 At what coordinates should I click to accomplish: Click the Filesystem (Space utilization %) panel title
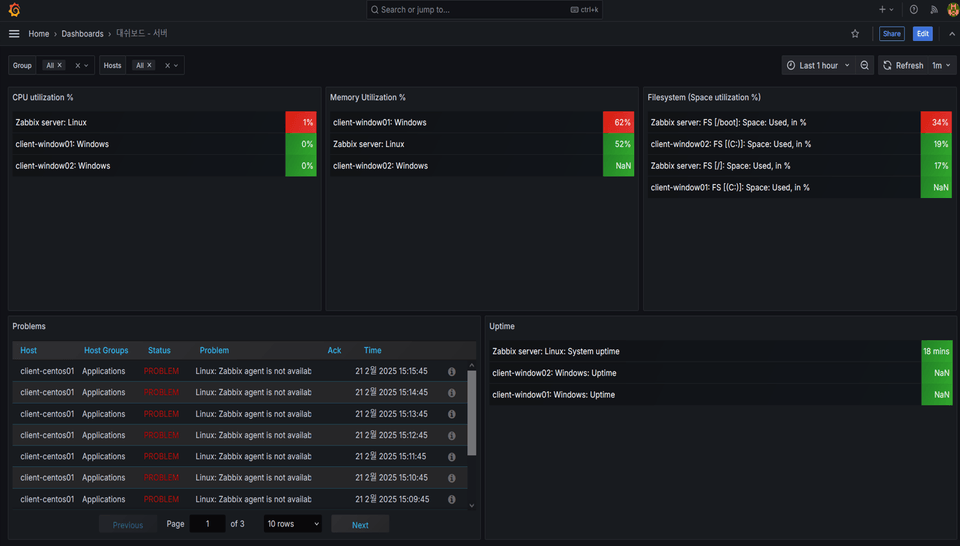click(704, 97)
